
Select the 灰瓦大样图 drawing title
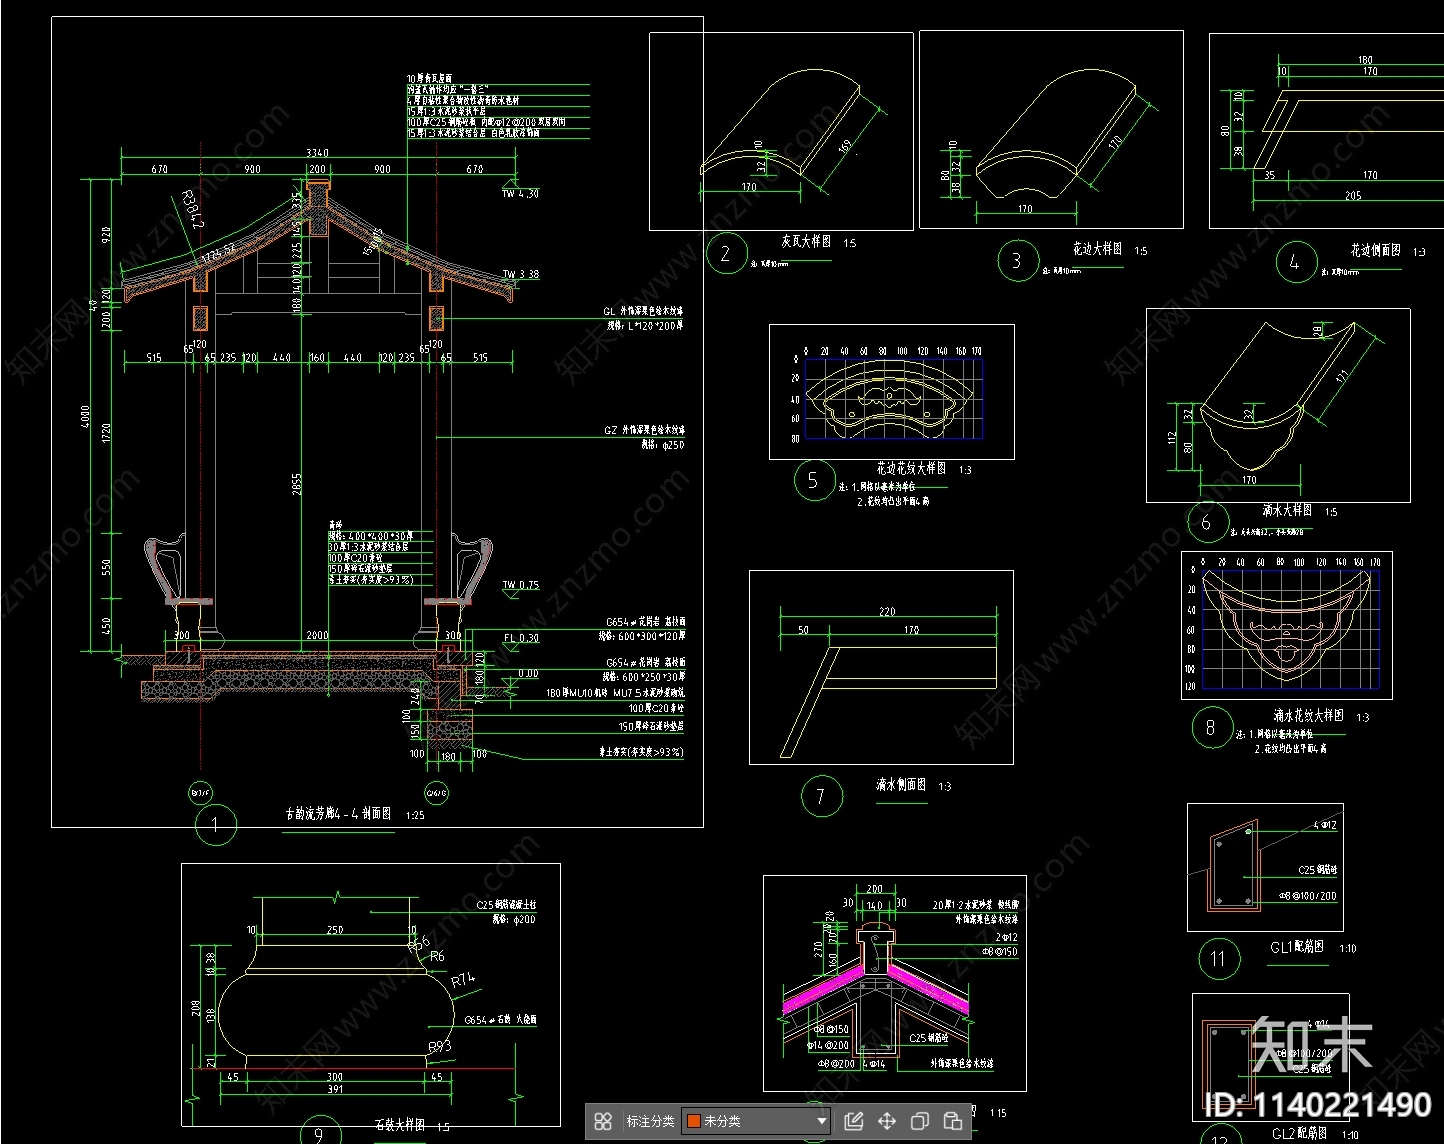click(x=806, y=241)
